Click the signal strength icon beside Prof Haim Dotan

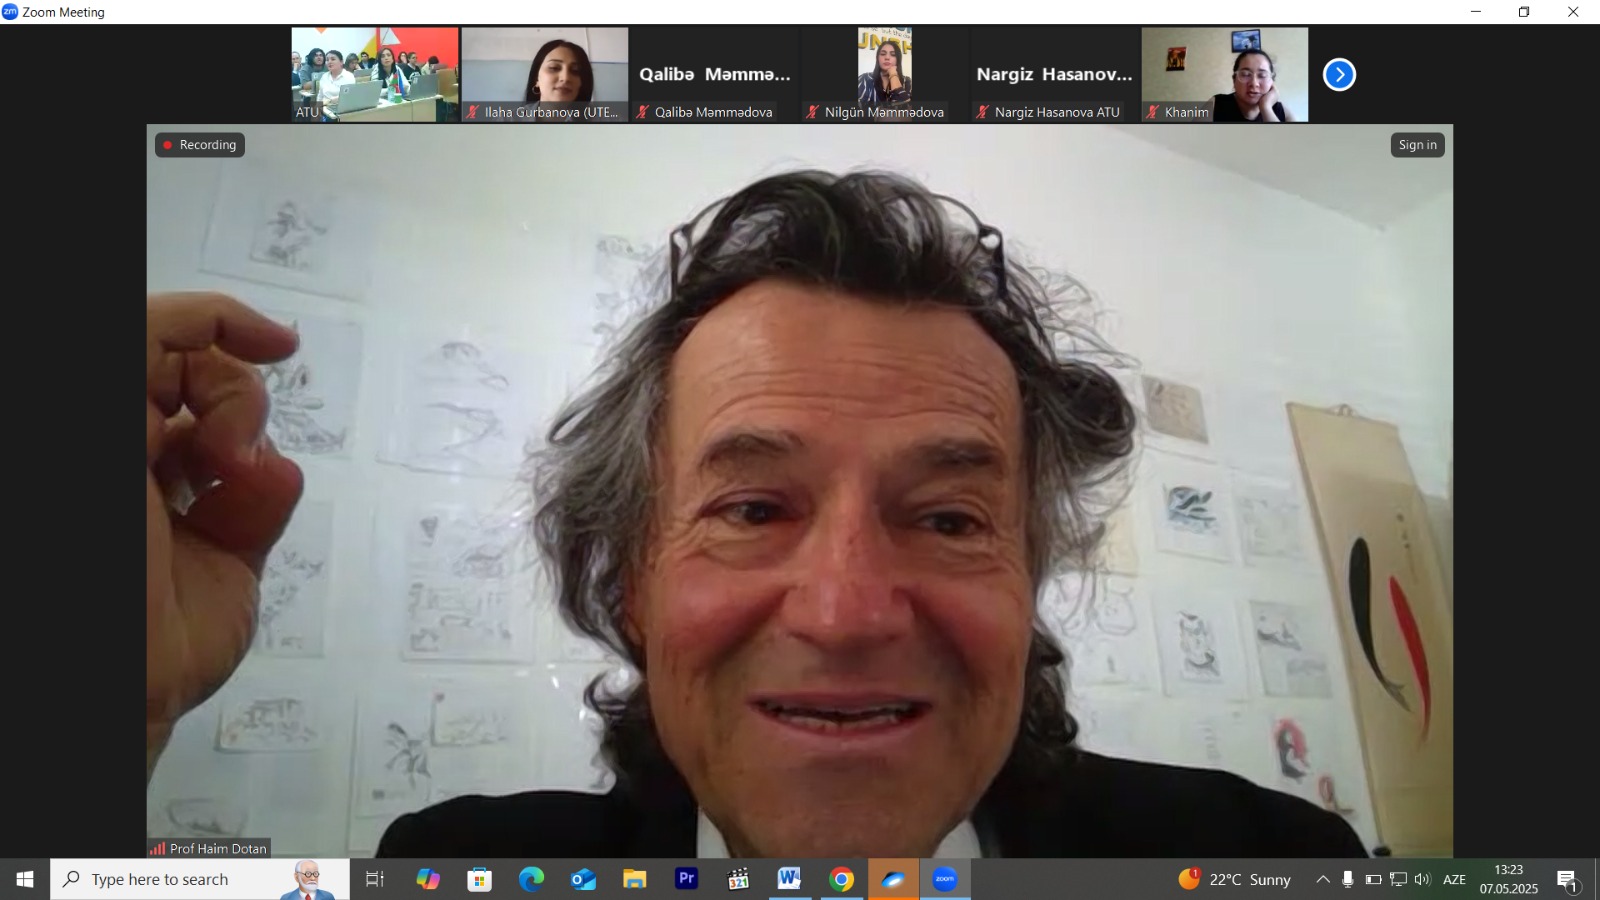click(x=158, y=848)
